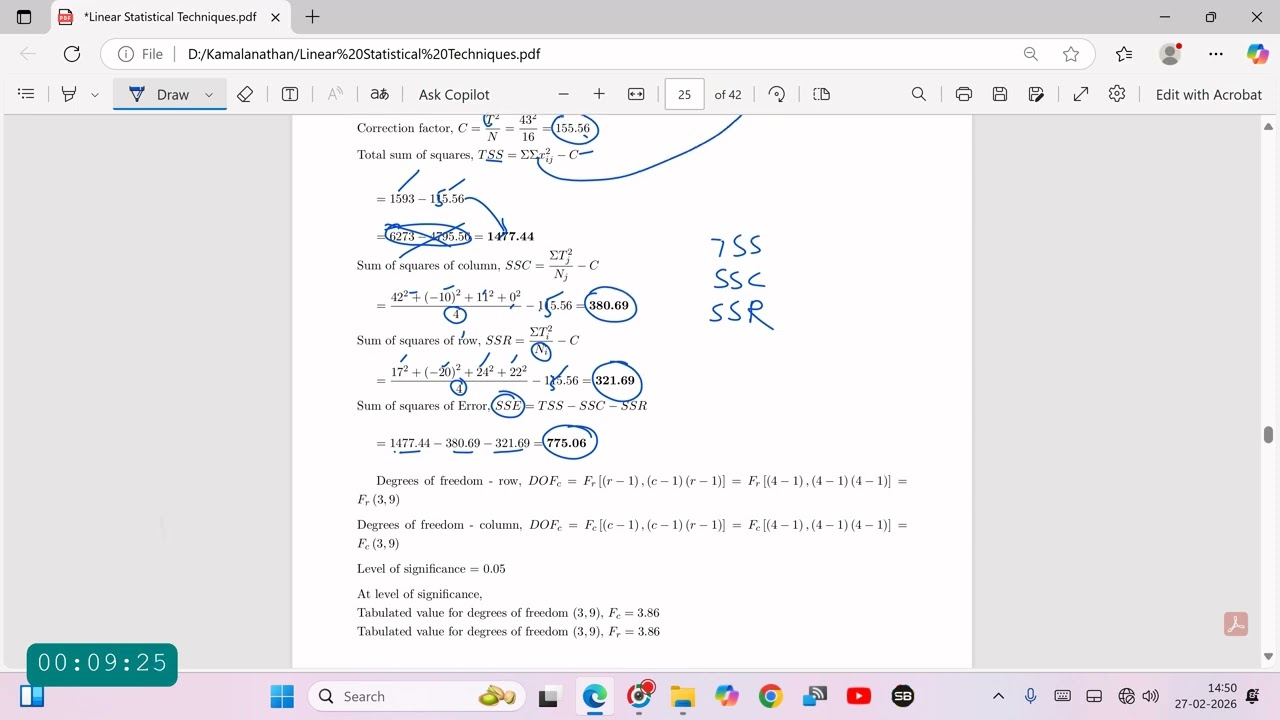Open the Copilot sidebar
This screenshot has height=720, width=1280.
(x=1257, y=54)
